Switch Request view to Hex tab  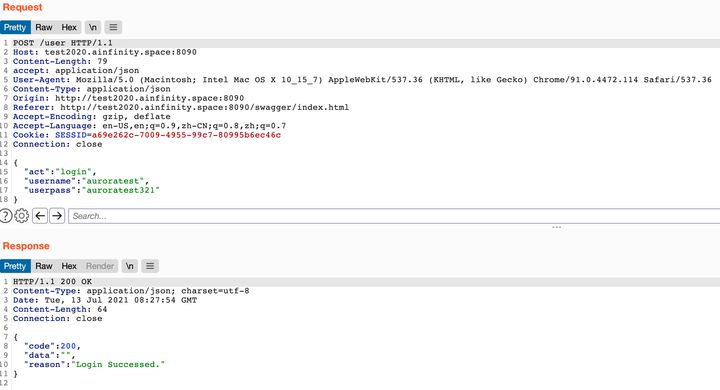69,27
